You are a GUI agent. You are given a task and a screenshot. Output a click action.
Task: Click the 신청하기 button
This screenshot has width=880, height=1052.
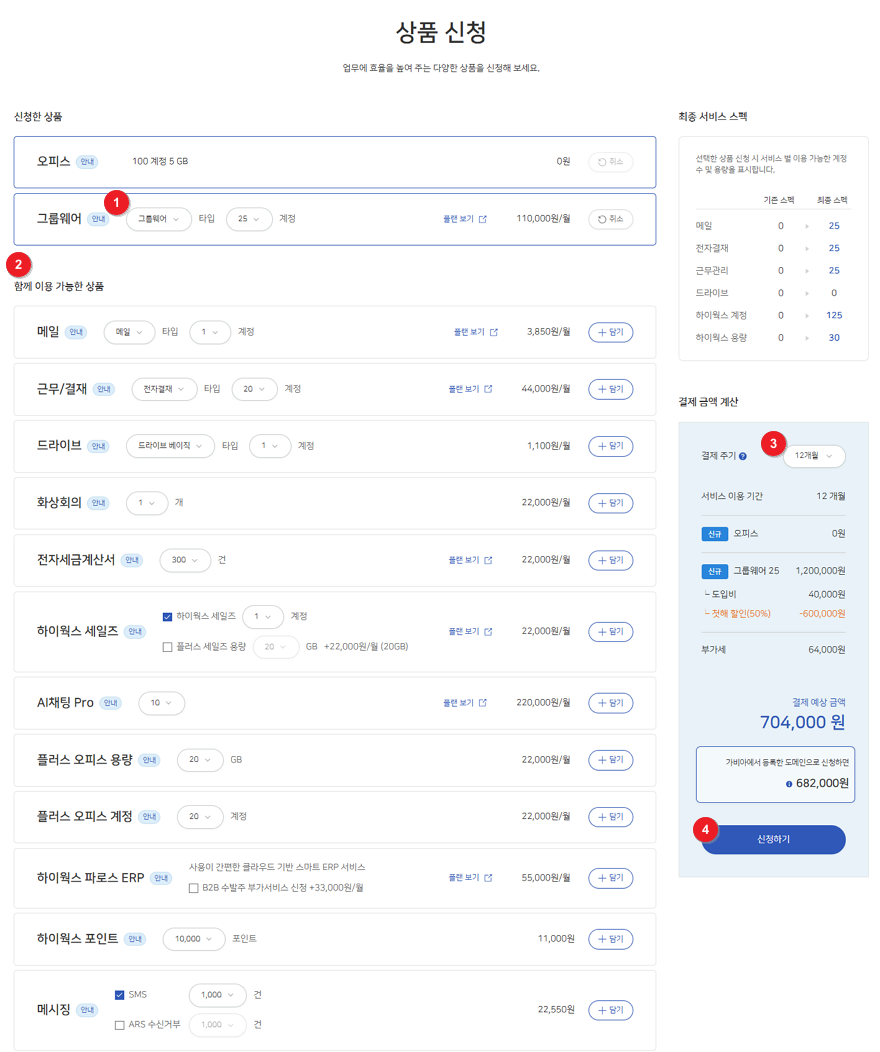[773, 839]
